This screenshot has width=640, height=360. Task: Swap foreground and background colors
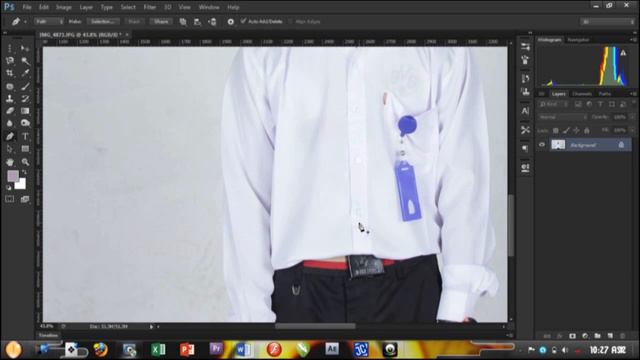24,172
